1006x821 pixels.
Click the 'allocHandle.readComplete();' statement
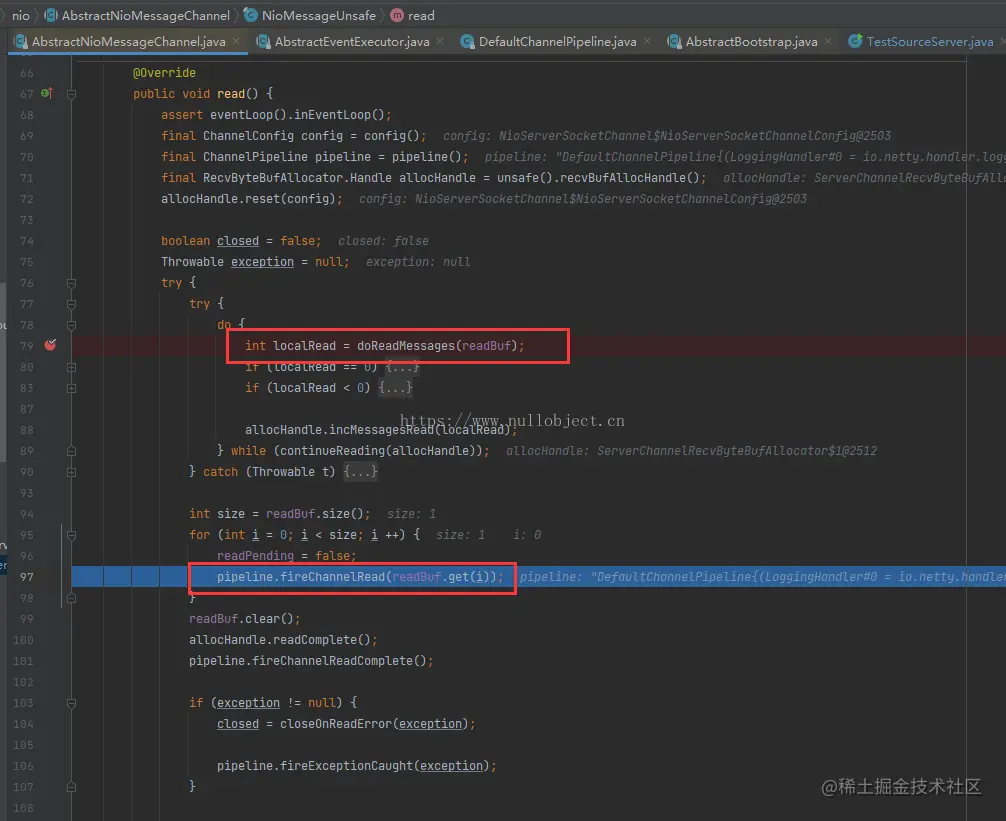[283, 639]
